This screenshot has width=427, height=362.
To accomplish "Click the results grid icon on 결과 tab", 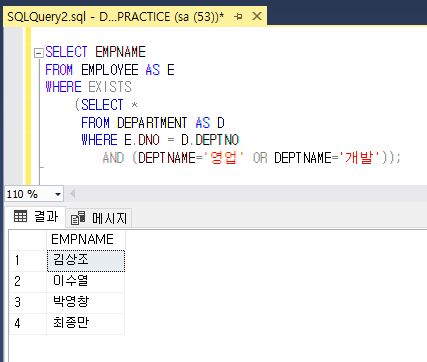I will [21, 217].
